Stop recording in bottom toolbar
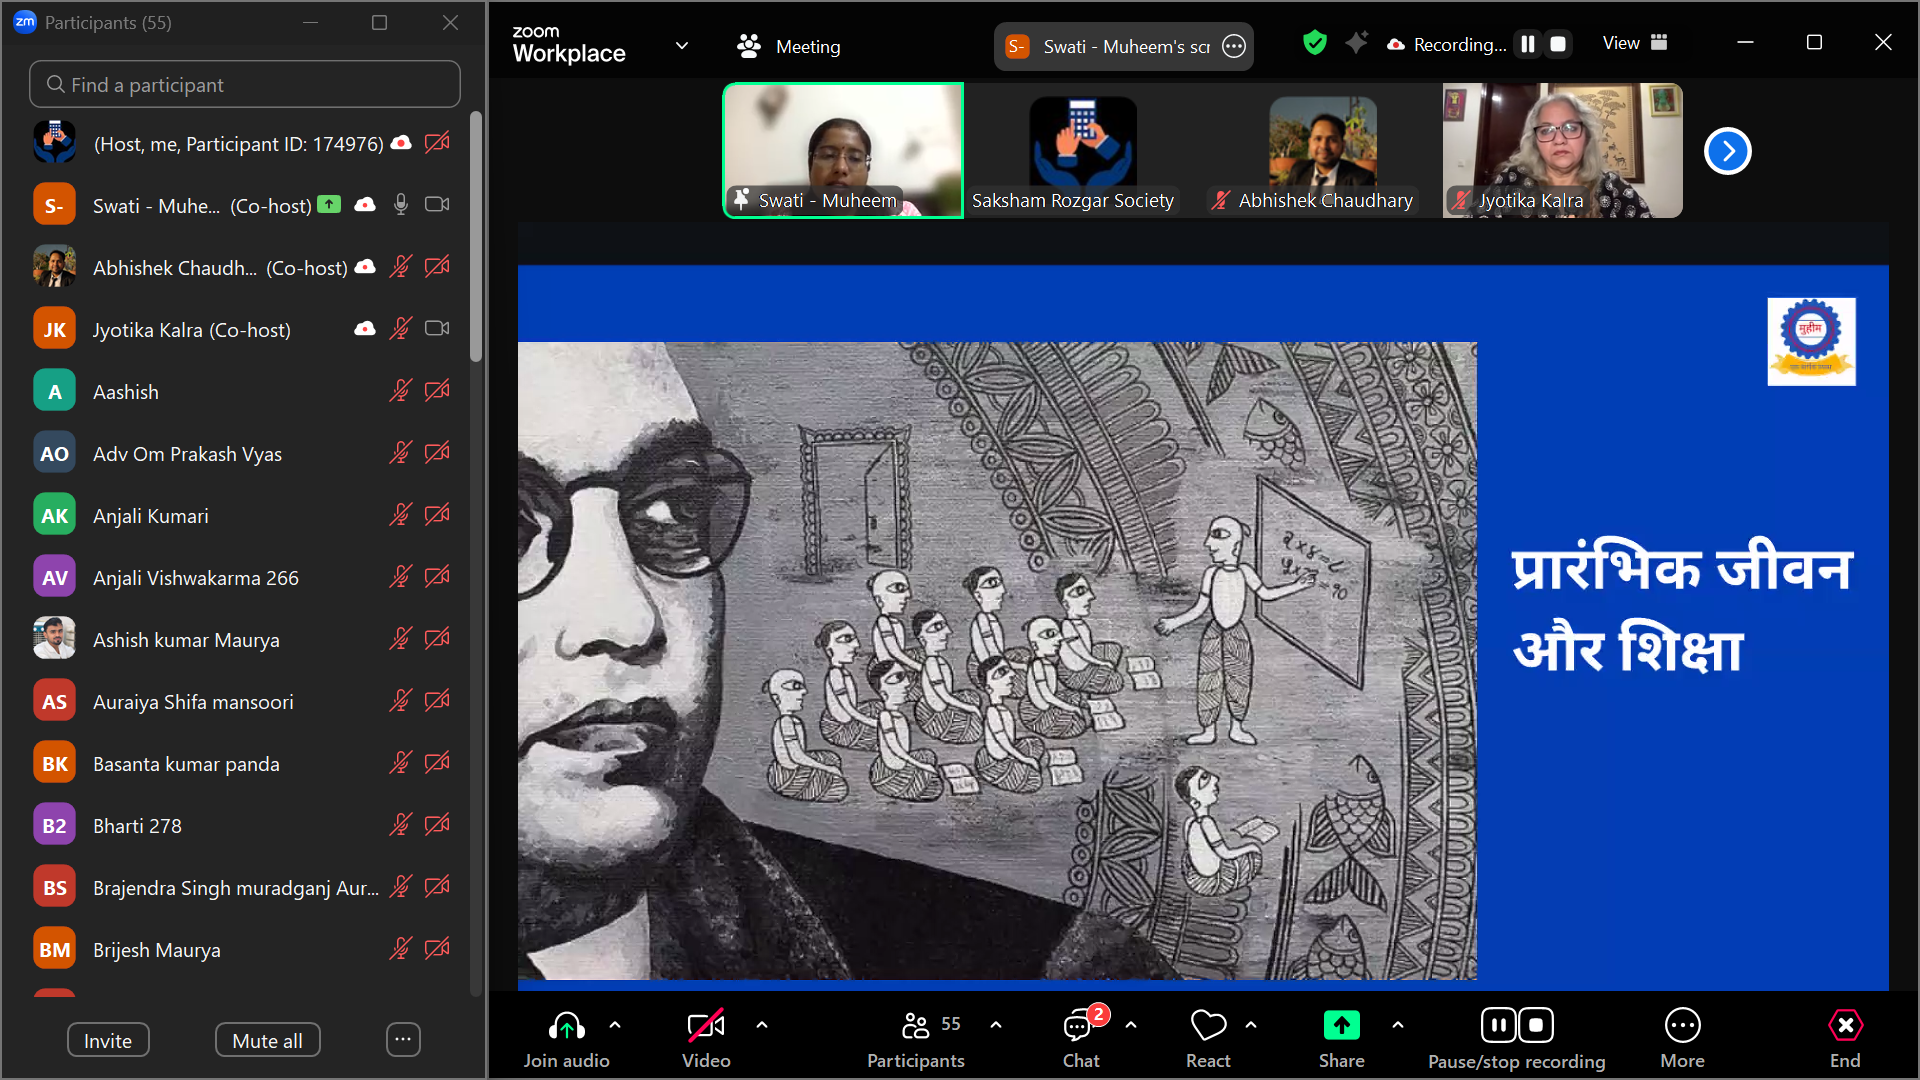 tap(1536, 1025)
